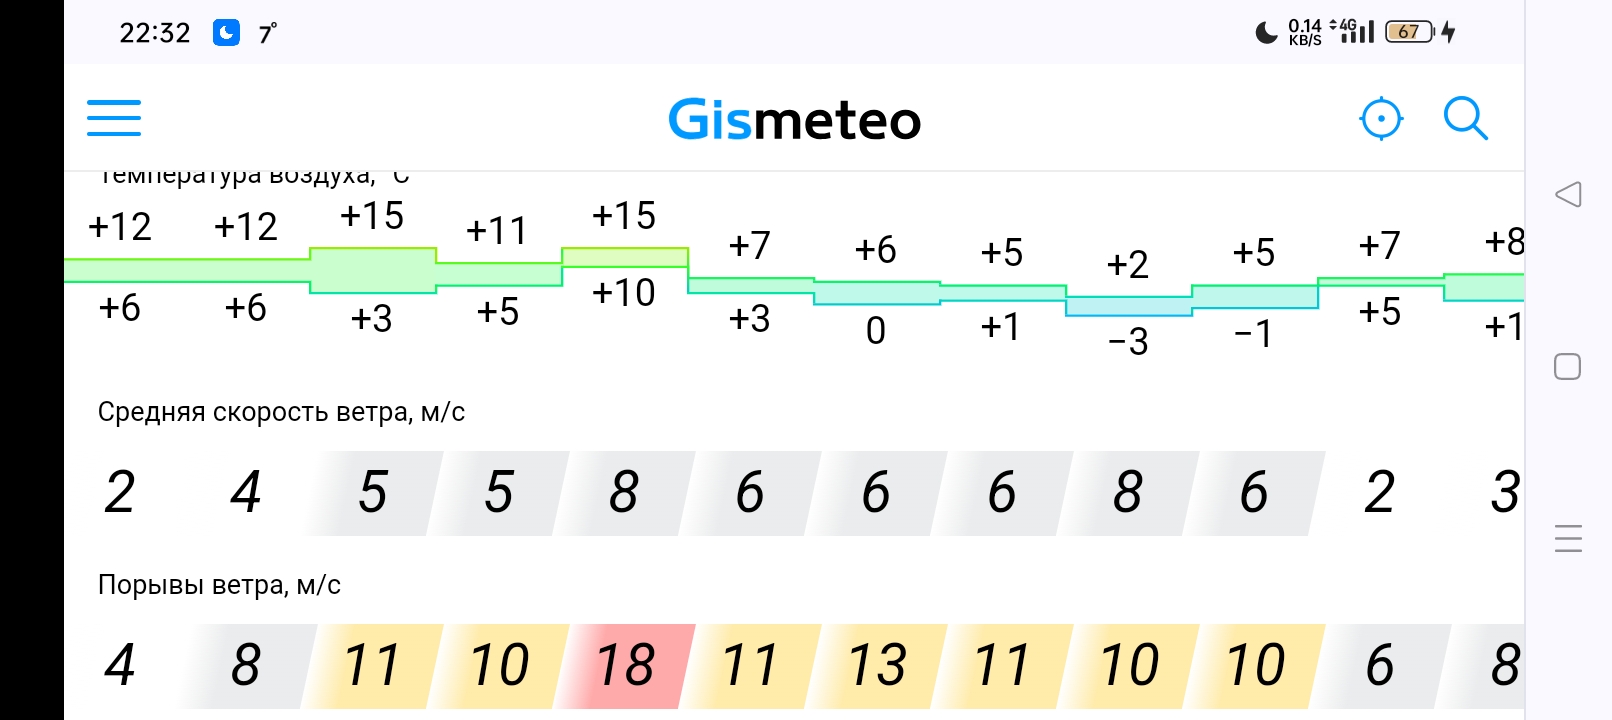Tap the gray wind gust cell 8
The width and height of the screenshot is (1612, 720).
[246, 666]
